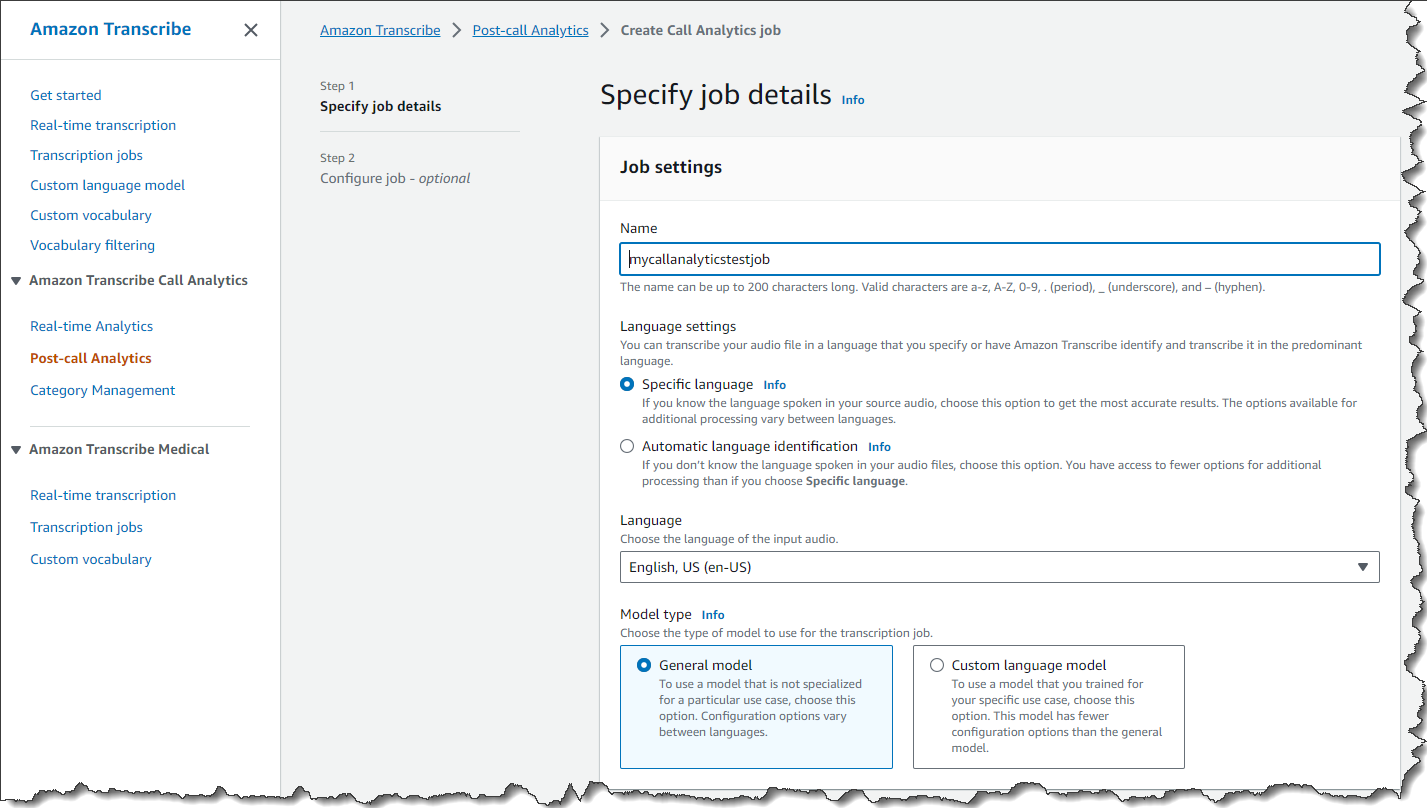Click the Amazon Transcribe sidebar title

pos(111,29)
